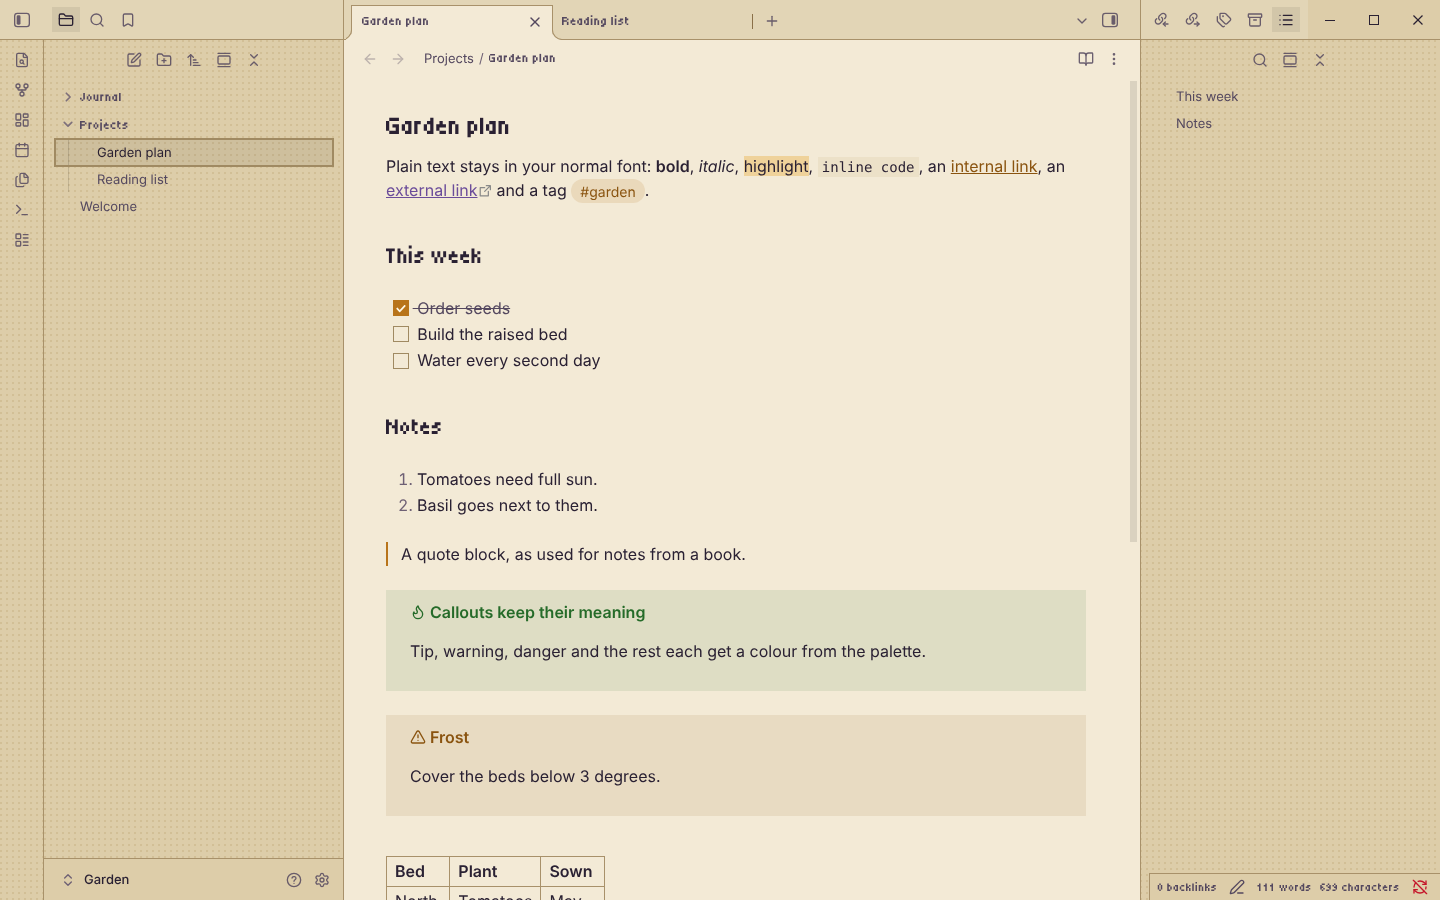The image size is (1440, 900).
Task: Click the note's vertical scrollbar
Action: click(1134, 312)
